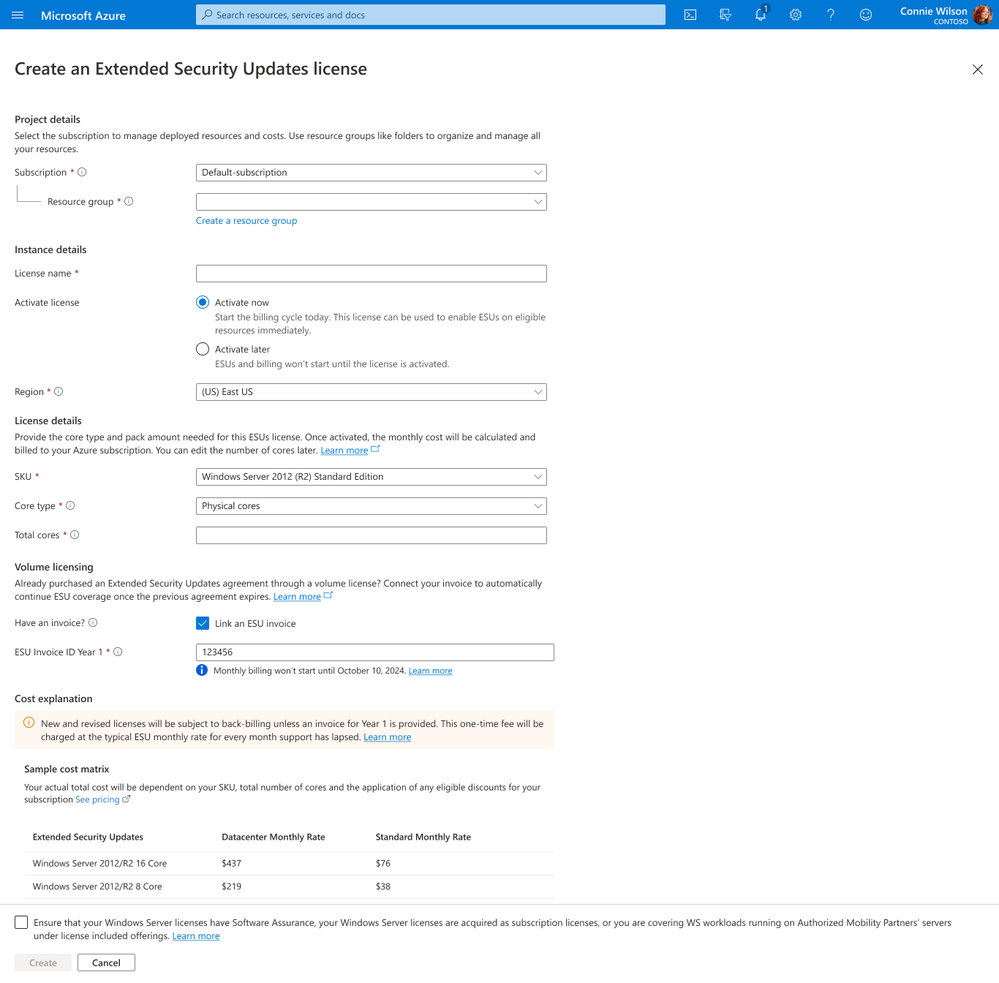Click the $76 standard rate cell

pos(383,863)
